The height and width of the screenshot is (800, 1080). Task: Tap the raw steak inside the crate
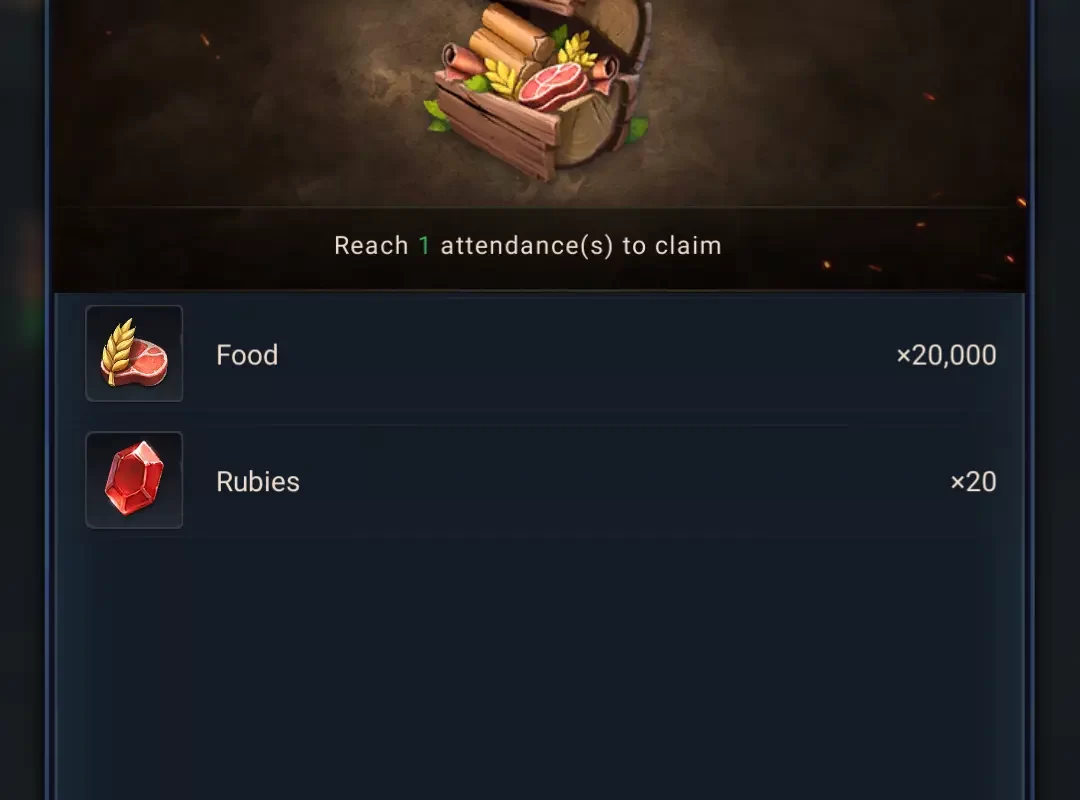[x=552, y=86]
